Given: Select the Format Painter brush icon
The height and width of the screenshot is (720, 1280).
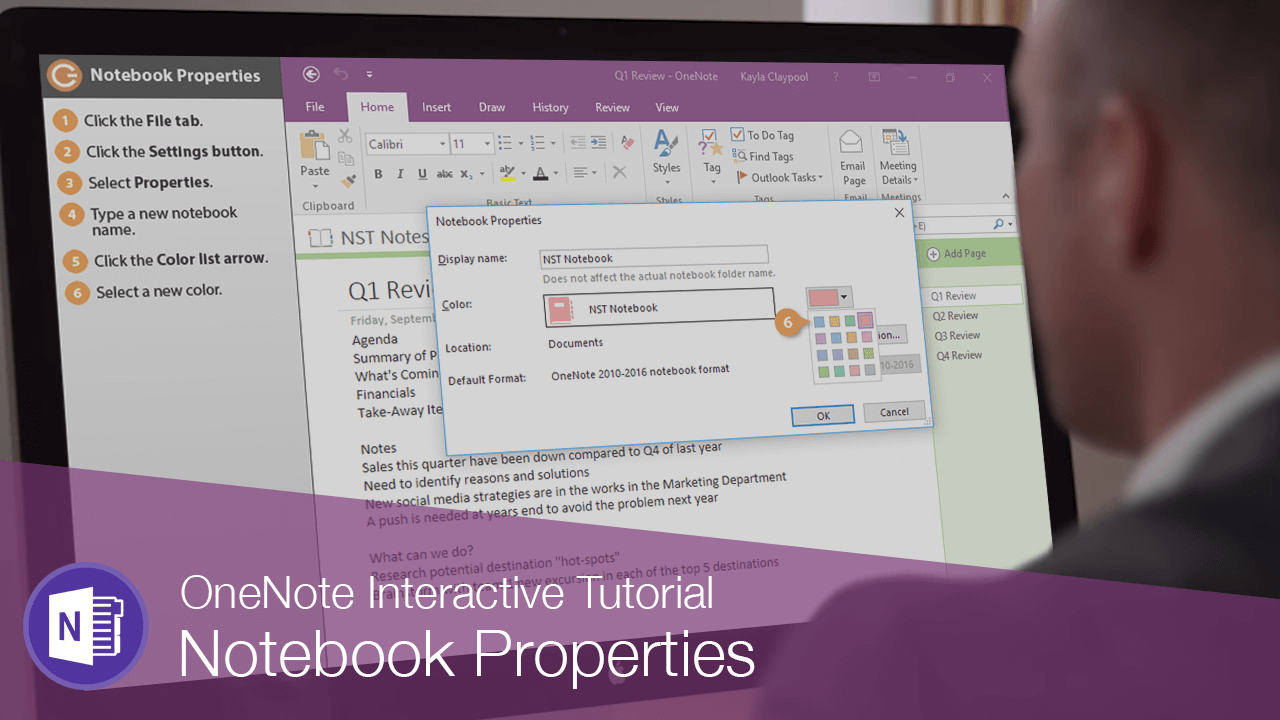Looking at the screenshot, I should click(x=348, y=180).
